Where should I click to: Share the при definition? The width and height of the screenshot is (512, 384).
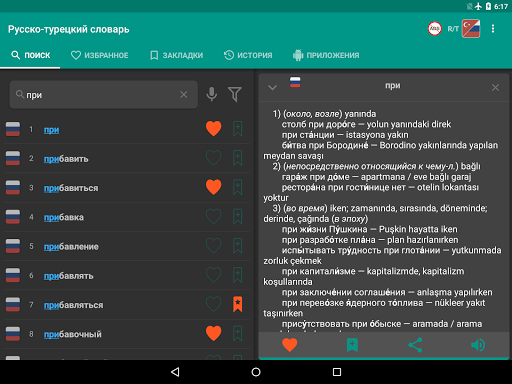(415, 345)
